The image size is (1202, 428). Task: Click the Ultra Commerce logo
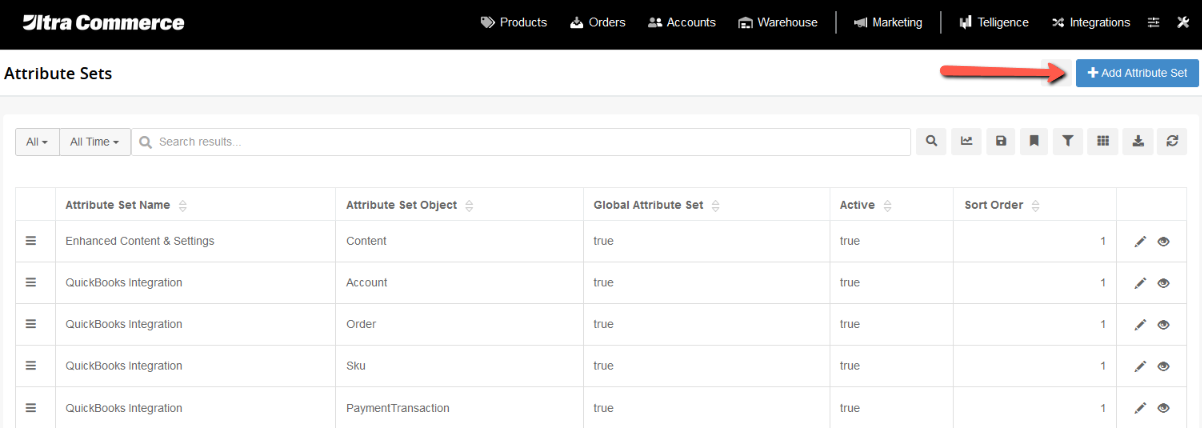104,22
